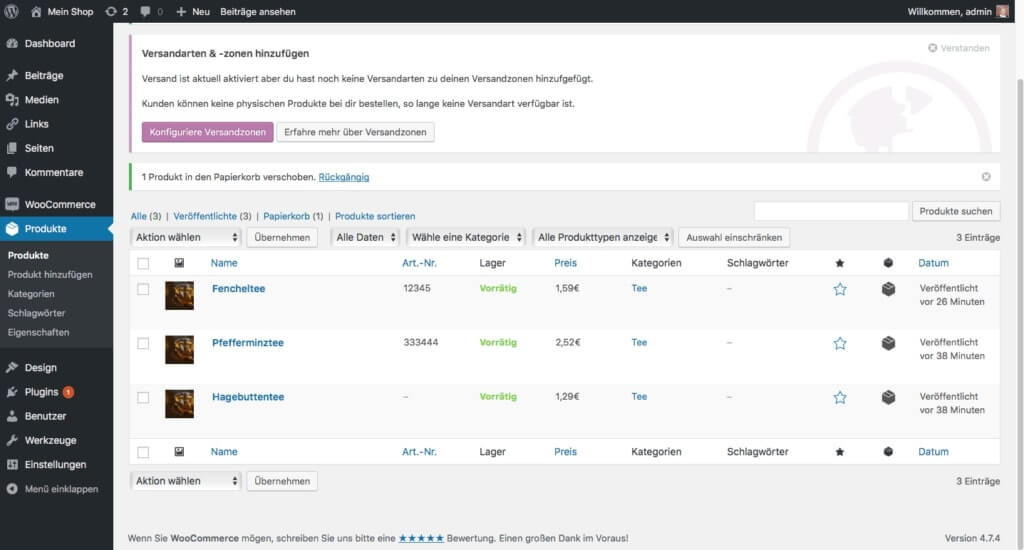1024x550 pixels.
Task: Click the Konfiguriere Versandzonen button
Action: point(208,132)
